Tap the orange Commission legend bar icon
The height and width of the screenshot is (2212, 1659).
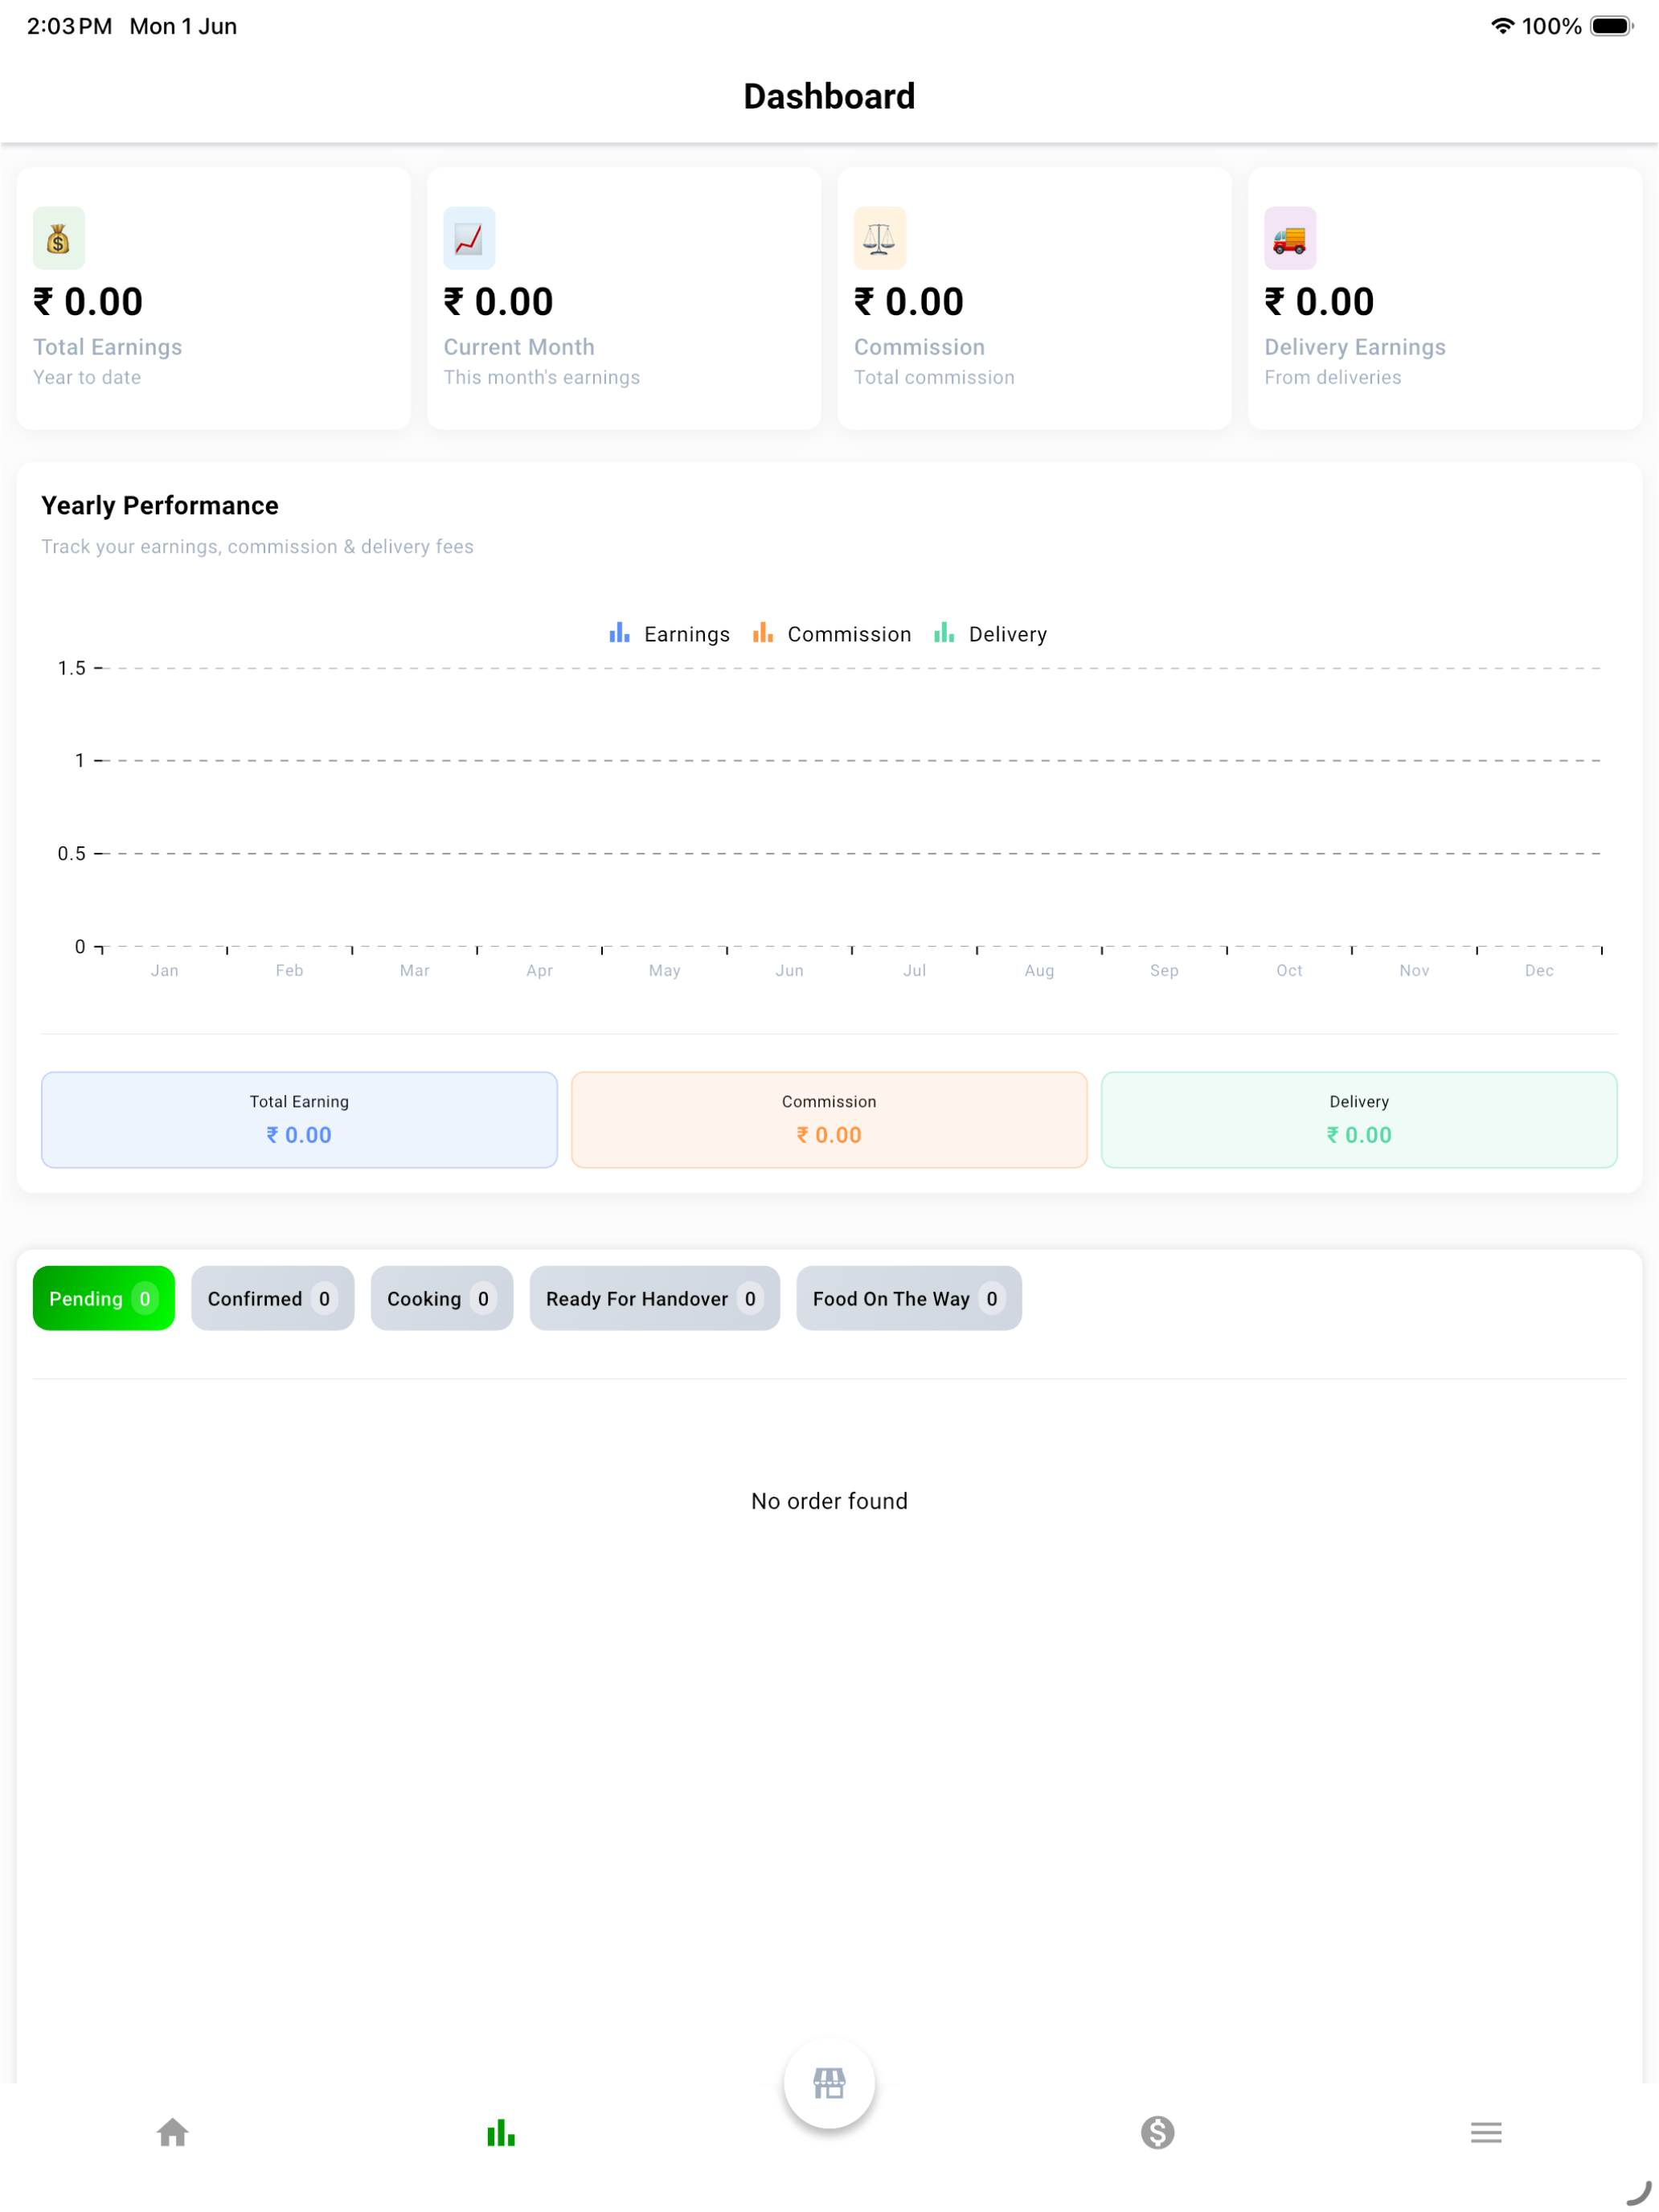tap(763, 633)
